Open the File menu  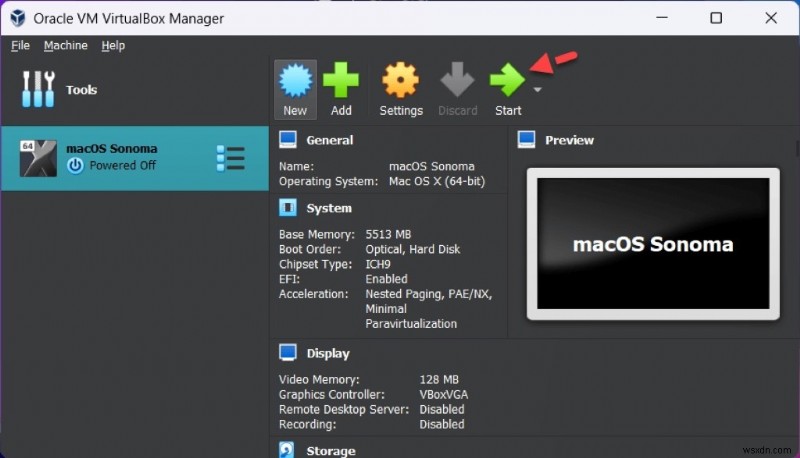click(x=20, y=45)
